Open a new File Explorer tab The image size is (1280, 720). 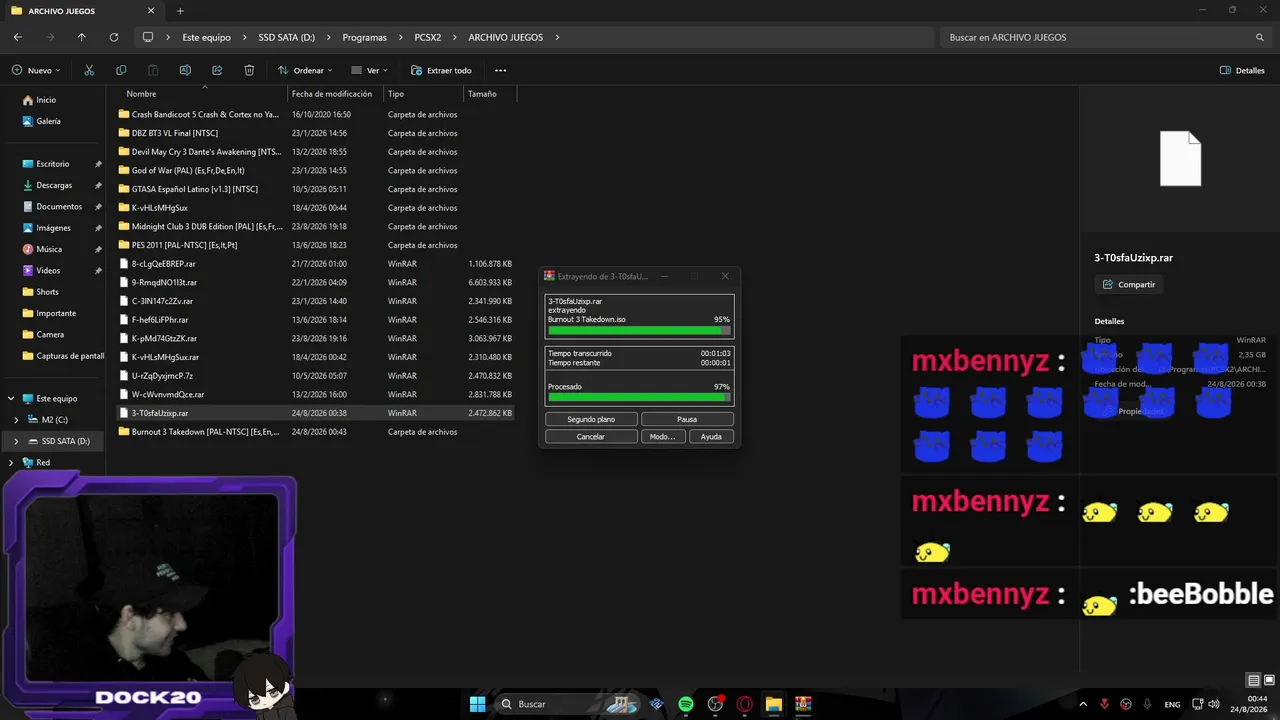coord(180,11)
